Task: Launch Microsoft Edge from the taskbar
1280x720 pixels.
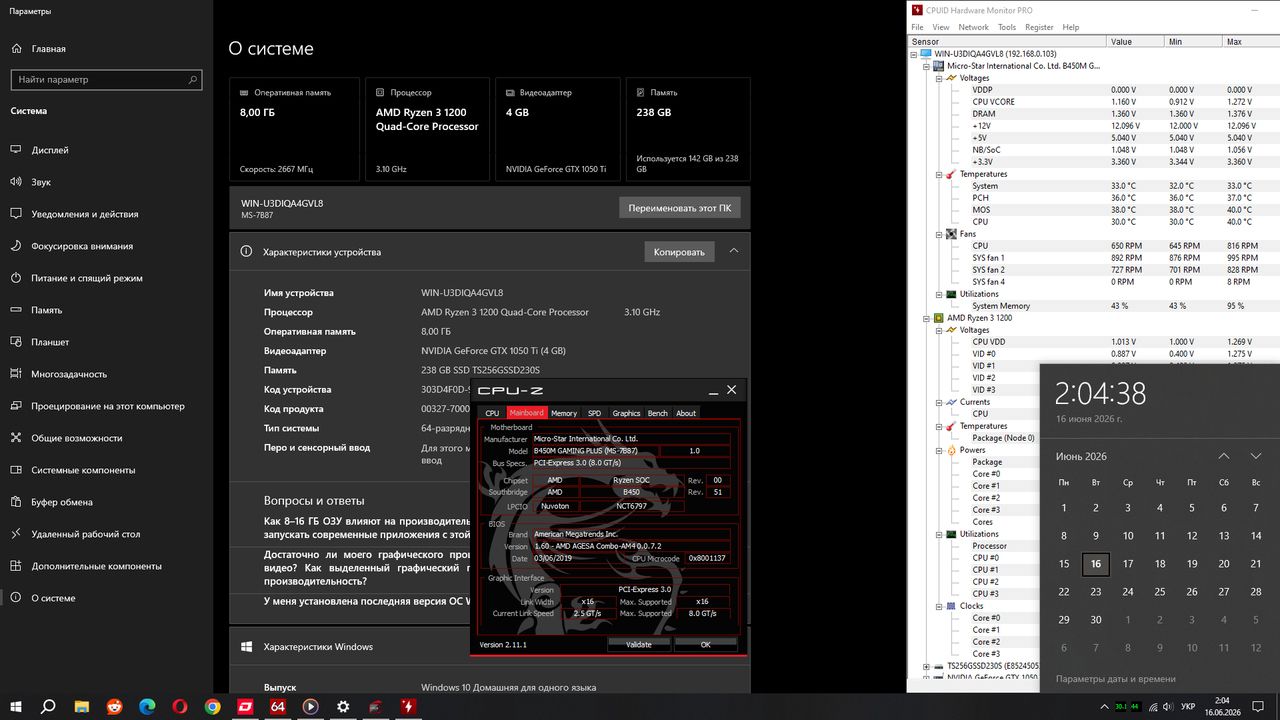Action: [147, 707]
